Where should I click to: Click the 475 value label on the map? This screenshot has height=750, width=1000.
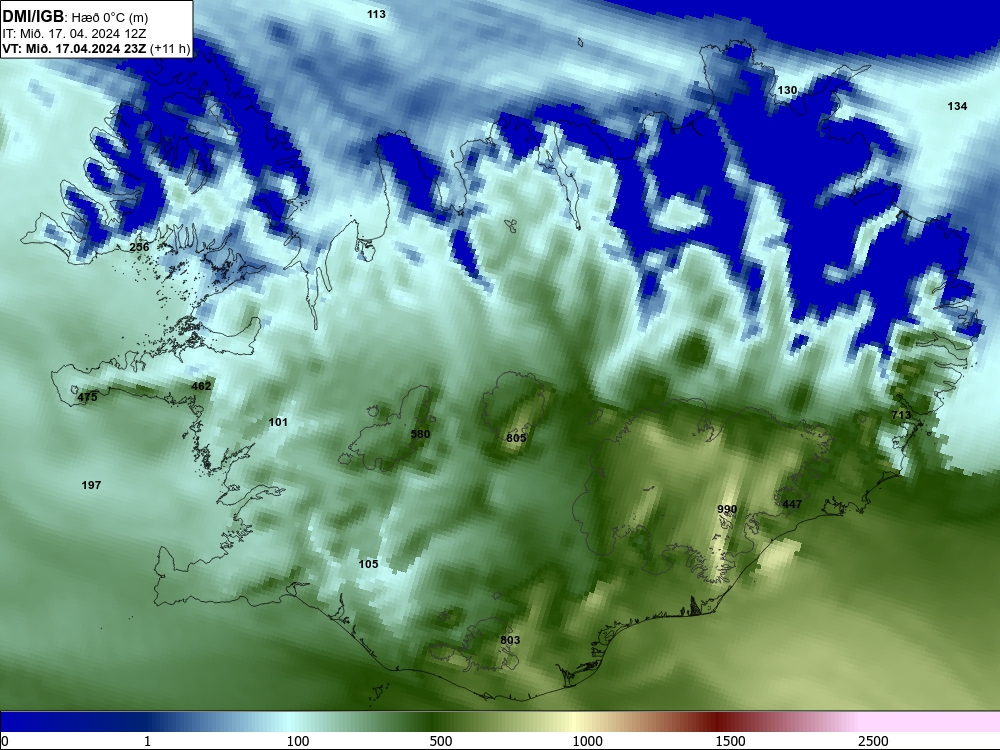pyautogui.click(x=87, y=397)
